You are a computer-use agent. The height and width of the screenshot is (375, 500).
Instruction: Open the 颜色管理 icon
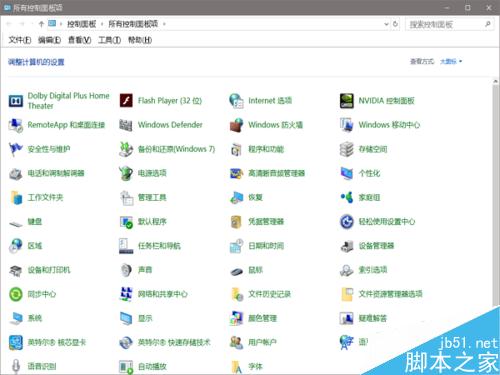pyautogui.click(x=236, y=318)
